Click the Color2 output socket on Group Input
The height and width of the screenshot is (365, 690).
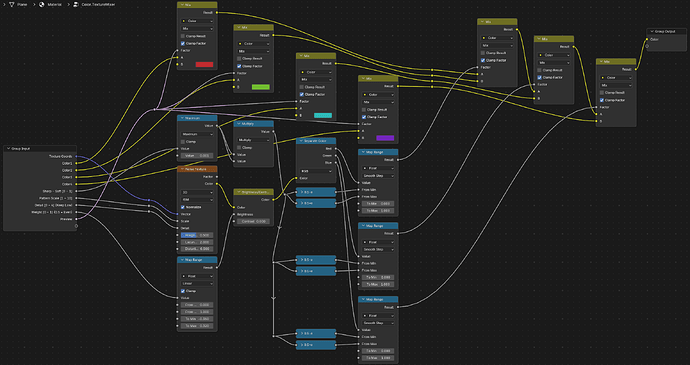76,170
